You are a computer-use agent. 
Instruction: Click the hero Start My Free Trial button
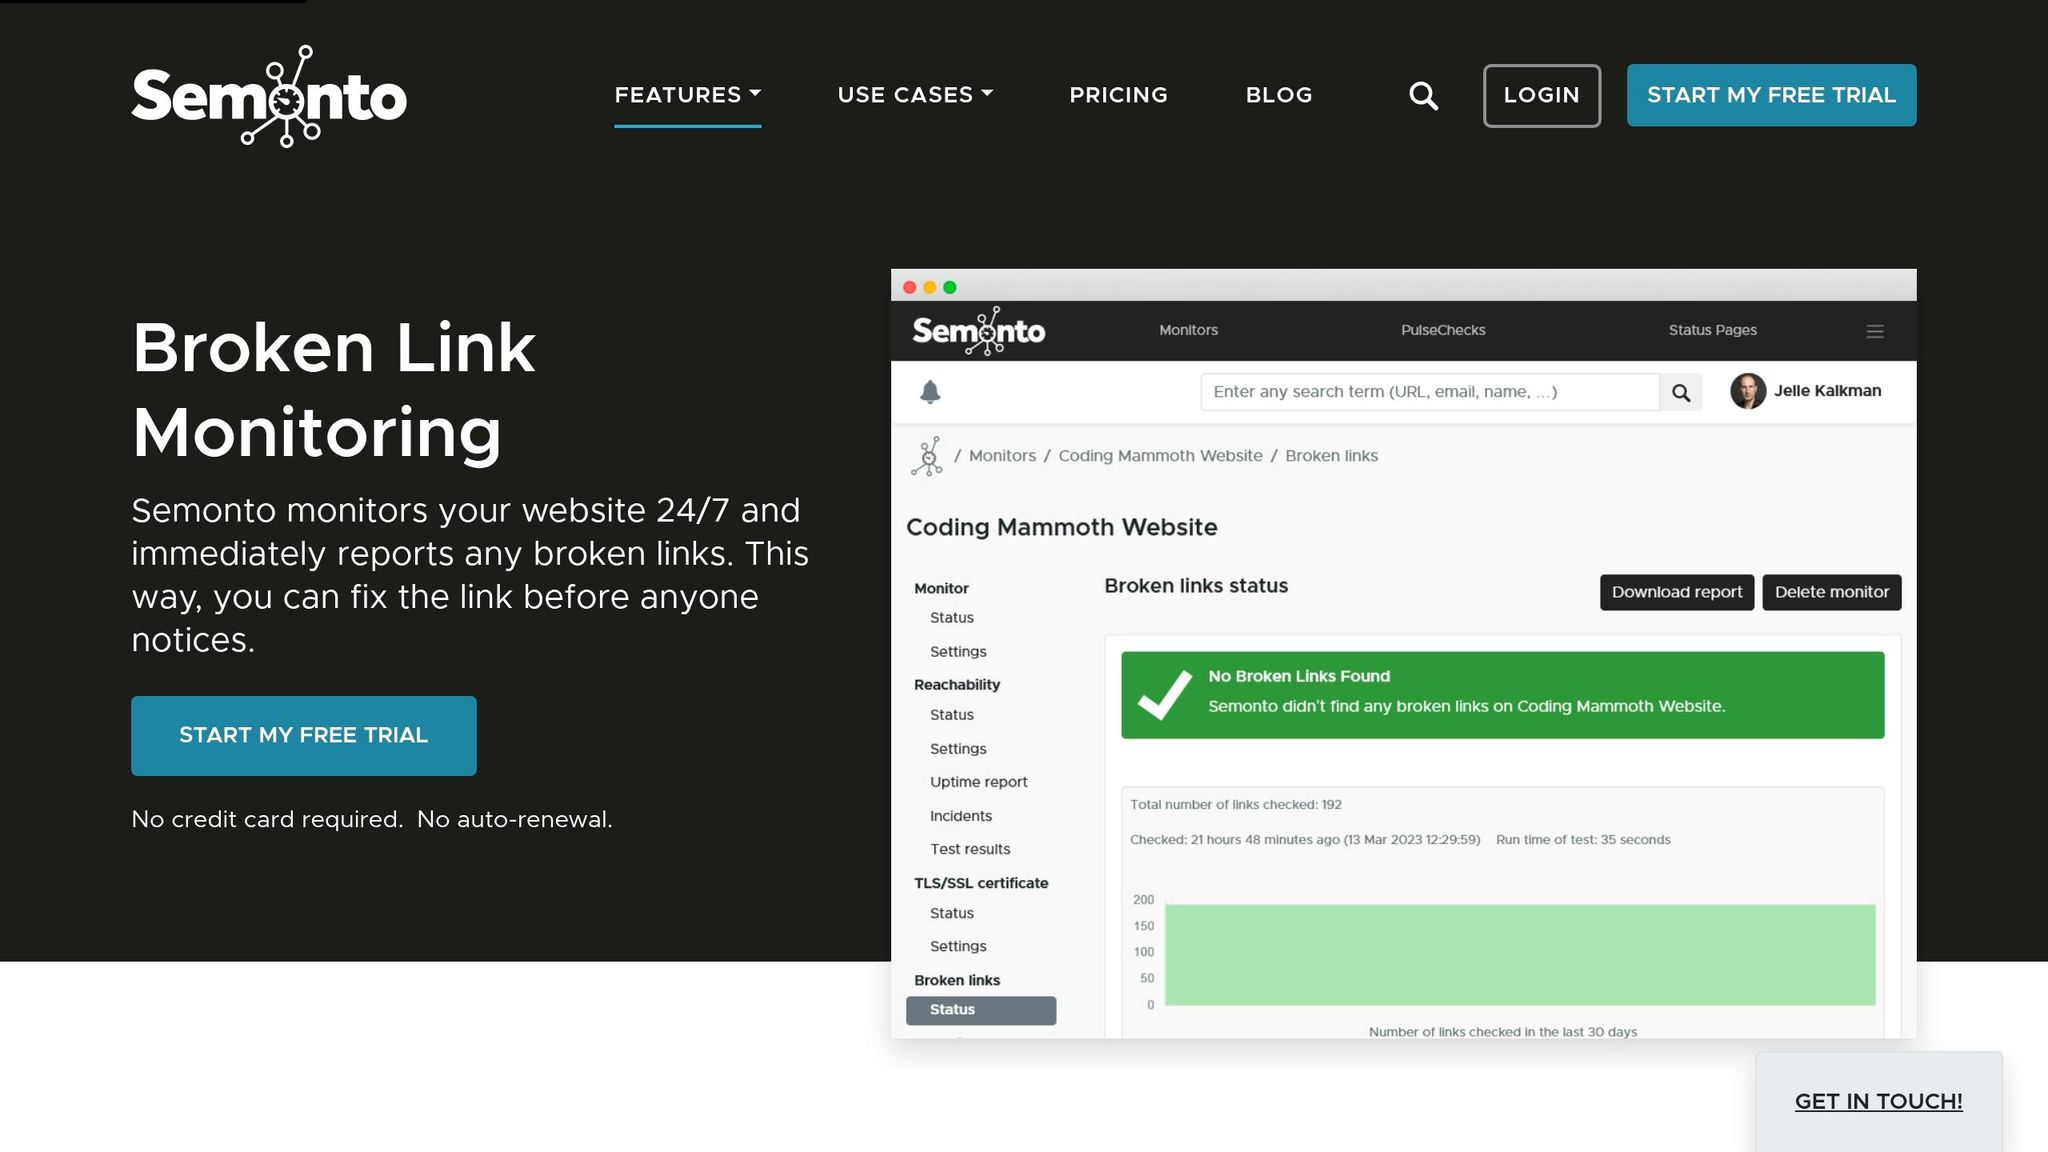pos(304,736)
